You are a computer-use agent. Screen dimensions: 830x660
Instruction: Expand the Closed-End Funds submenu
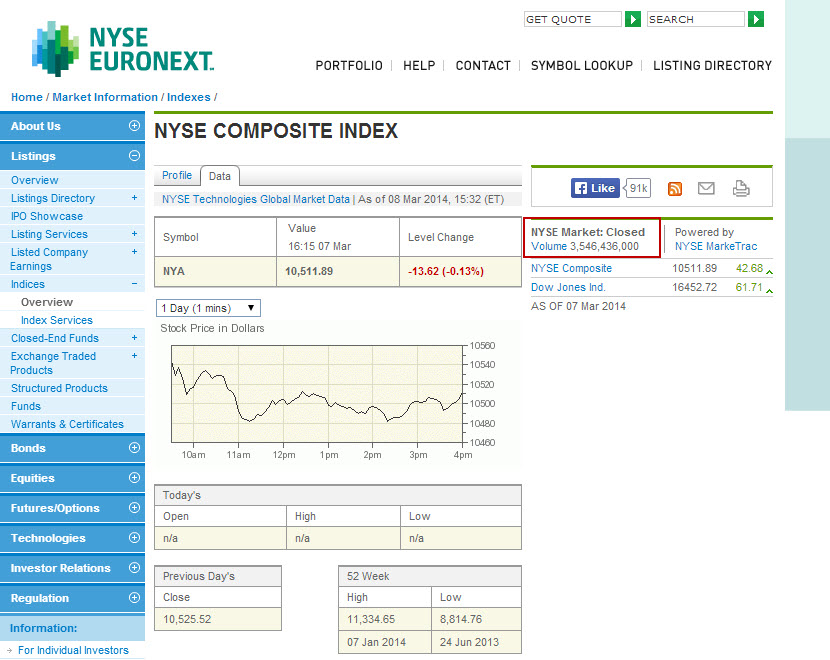134,338
